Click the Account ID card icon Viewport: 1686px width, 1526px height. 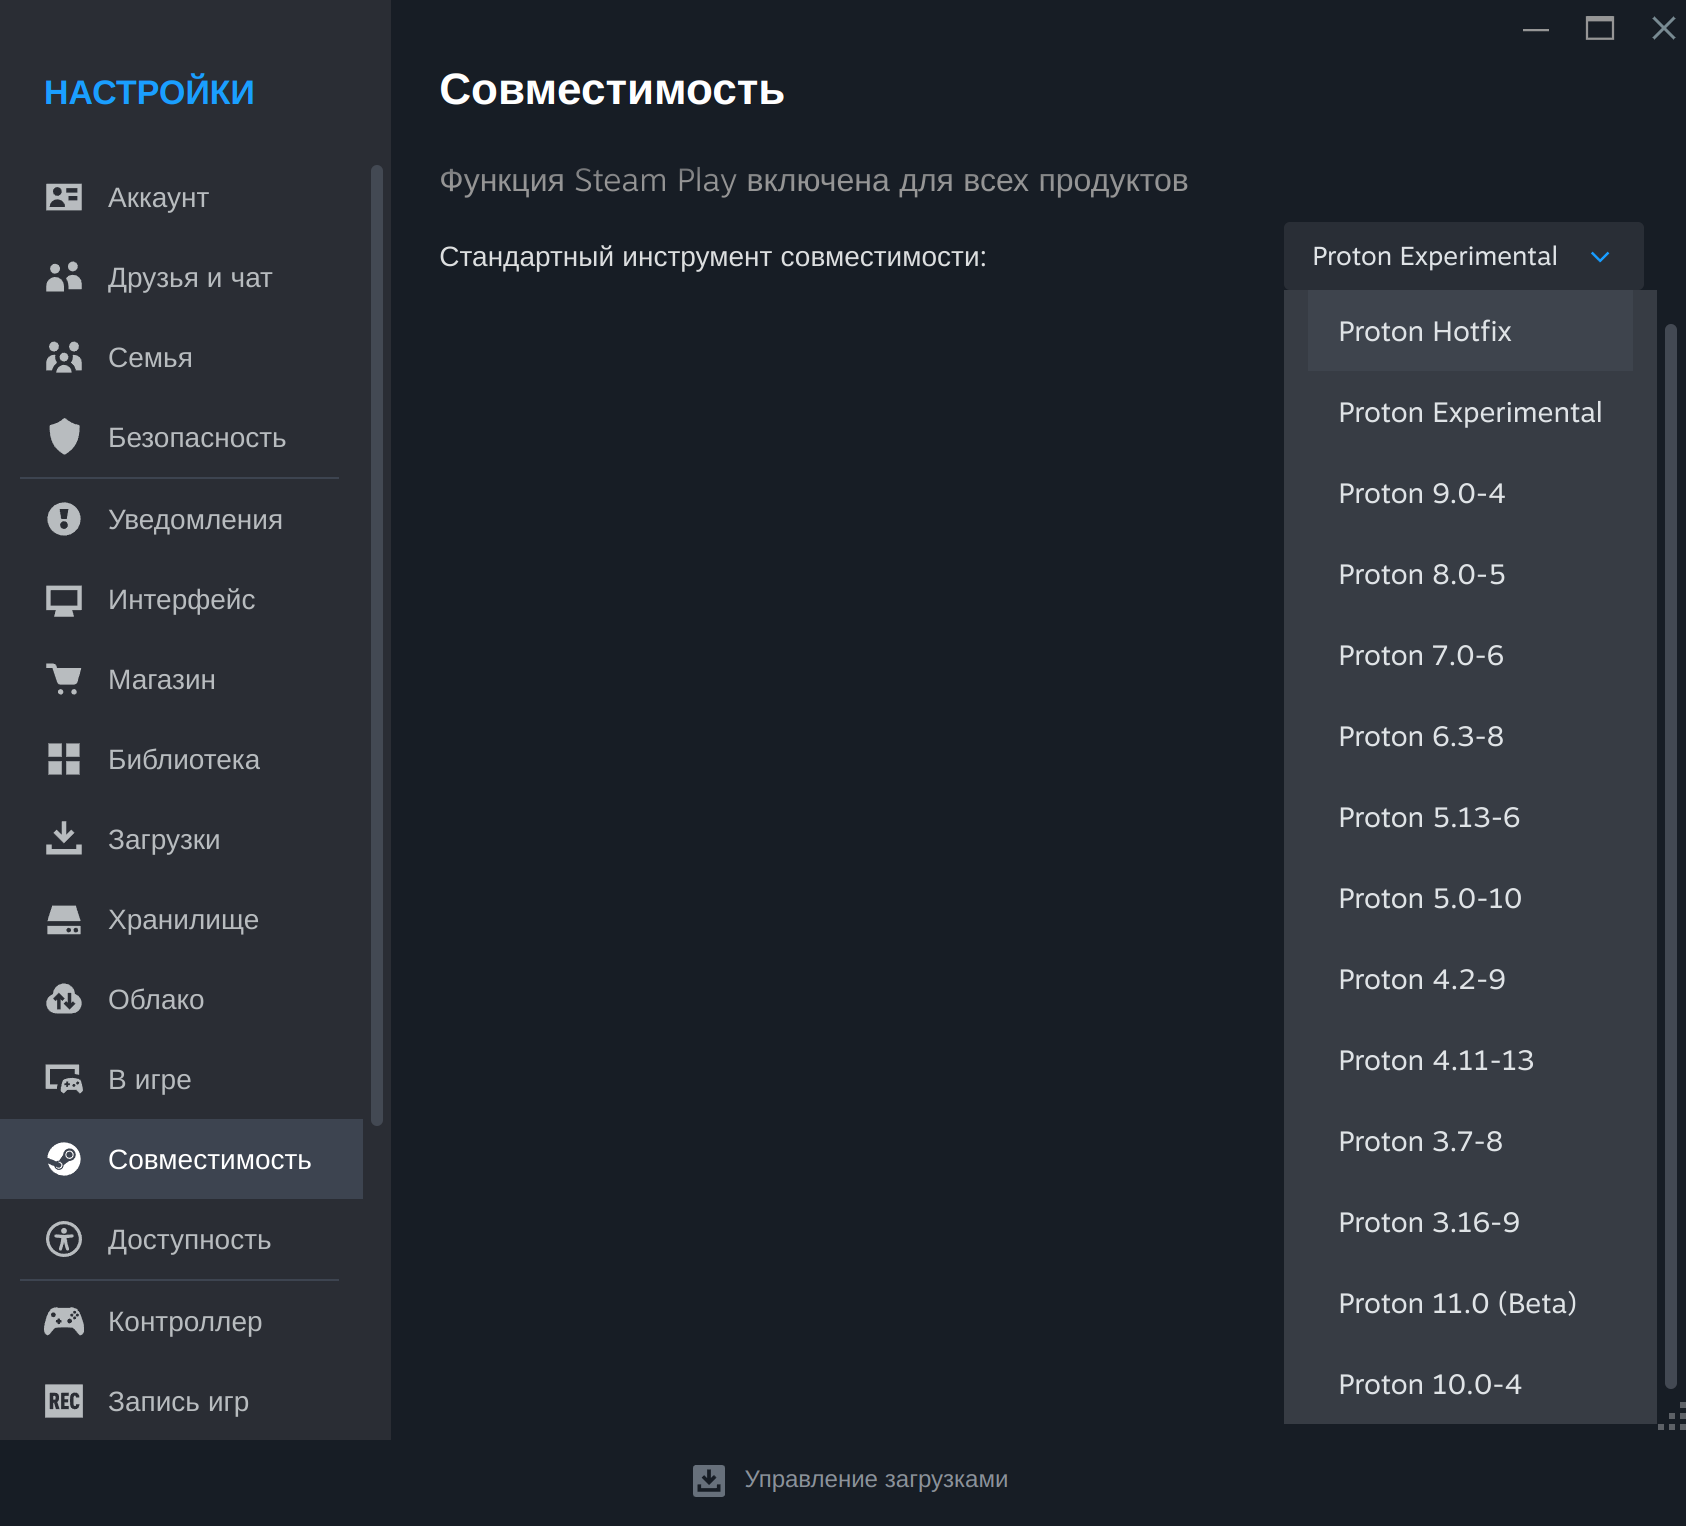click(x=64, y=197)
